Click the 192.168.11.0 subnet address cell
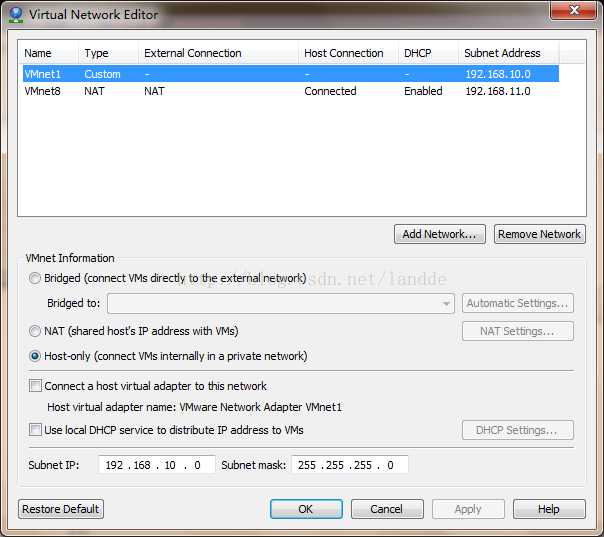 click(x=498, y=91)
